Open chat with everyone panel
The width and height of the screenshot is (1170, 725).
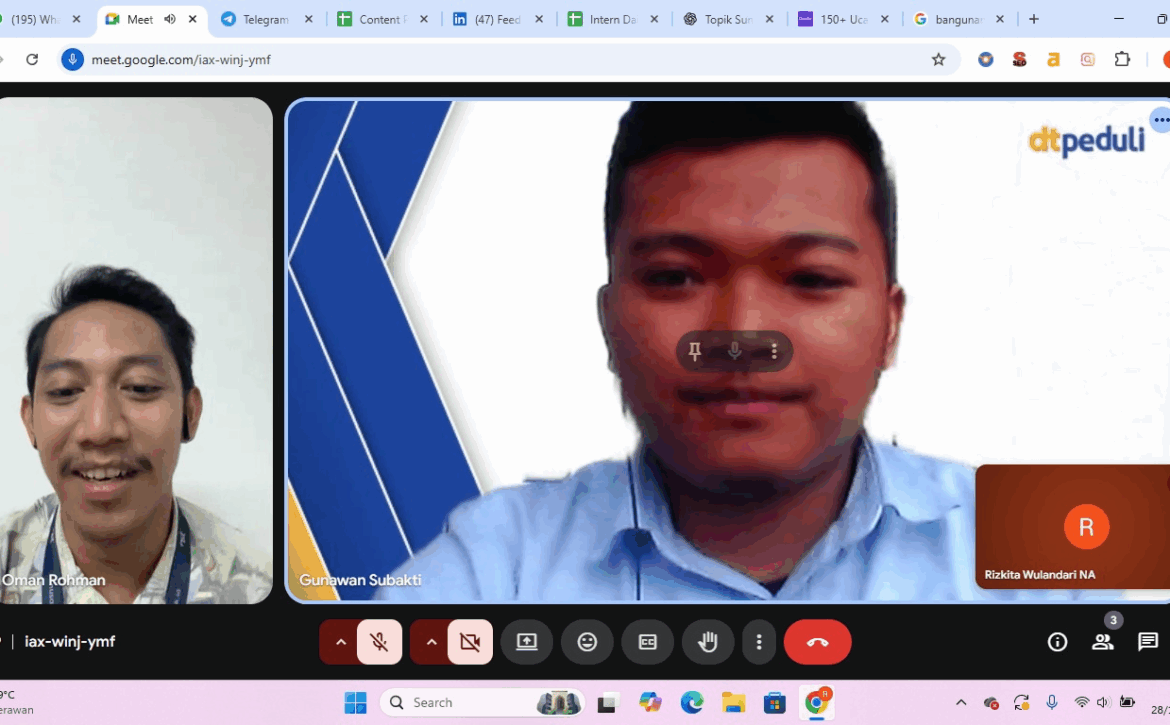[x=1147, y=642]
